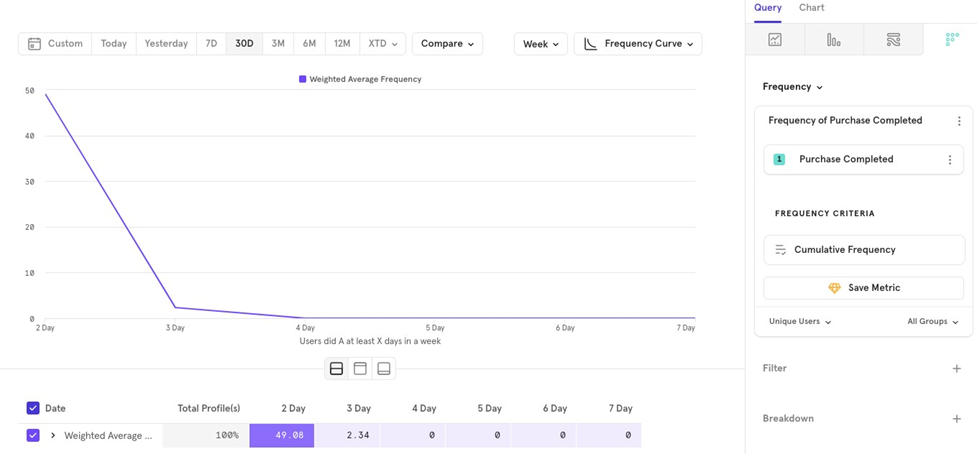Select the Retention report type icon
The width and height of the screenshot is (977, 454).
pos(951,40)
